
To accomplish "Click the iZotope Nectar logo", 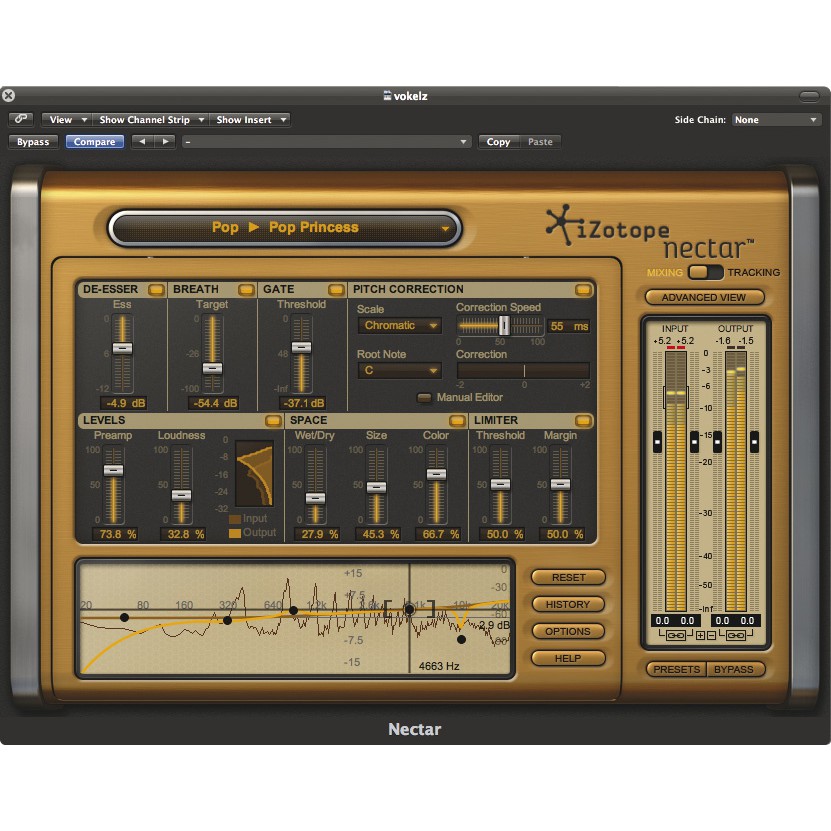I will click(x=649, y=234).
